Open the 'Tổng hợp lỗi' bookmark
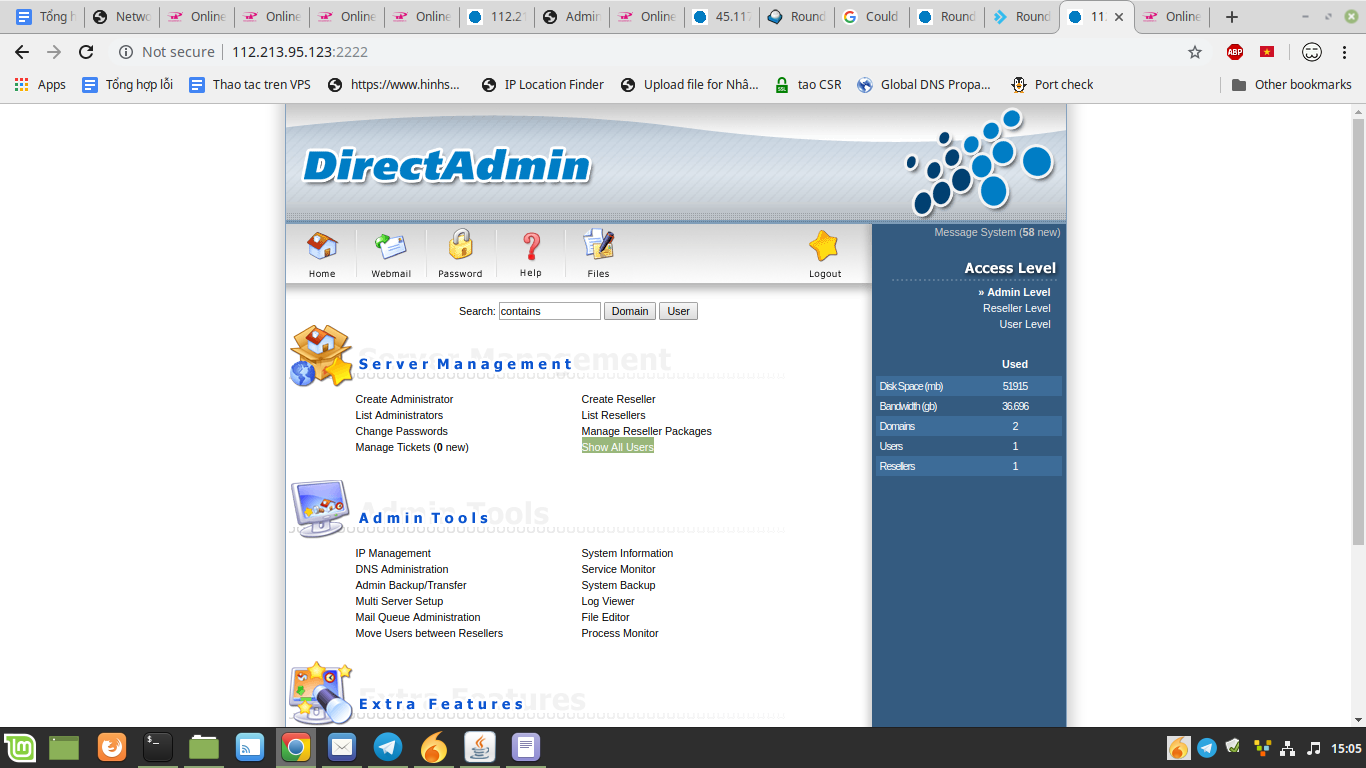Viewport: 1366px width, 768px height. point(128,85)
